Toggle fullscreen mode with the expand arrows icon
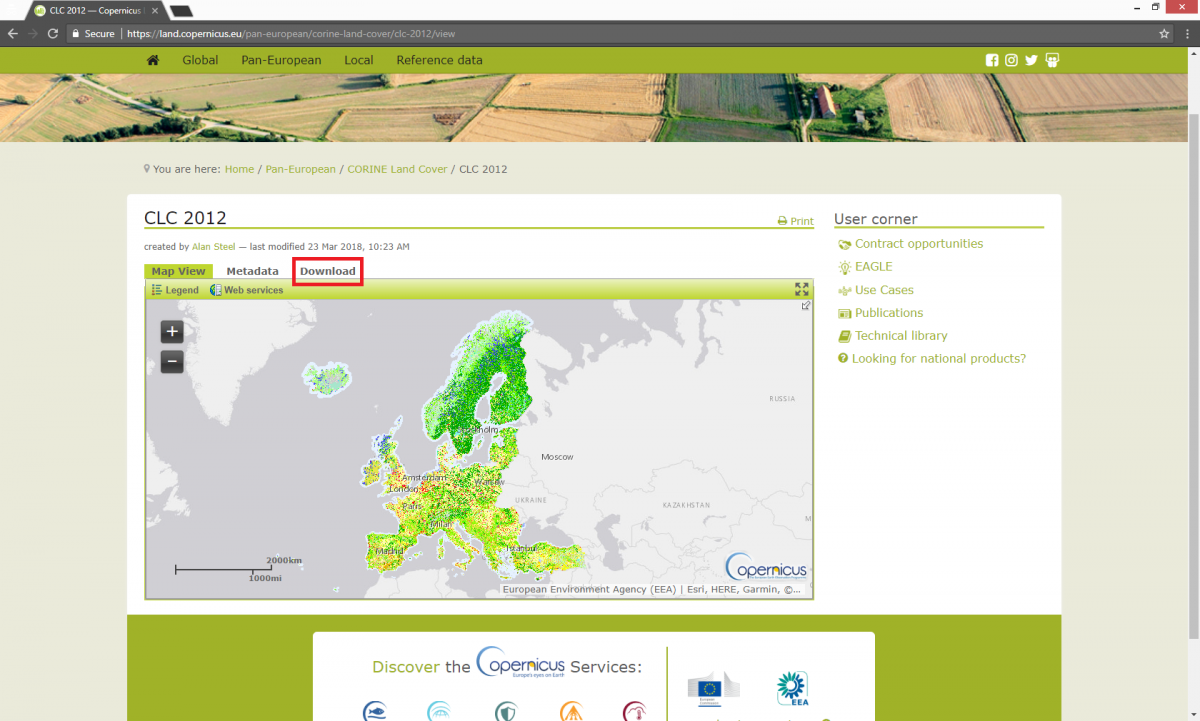1200x721 pixels. tap(800, 289)
